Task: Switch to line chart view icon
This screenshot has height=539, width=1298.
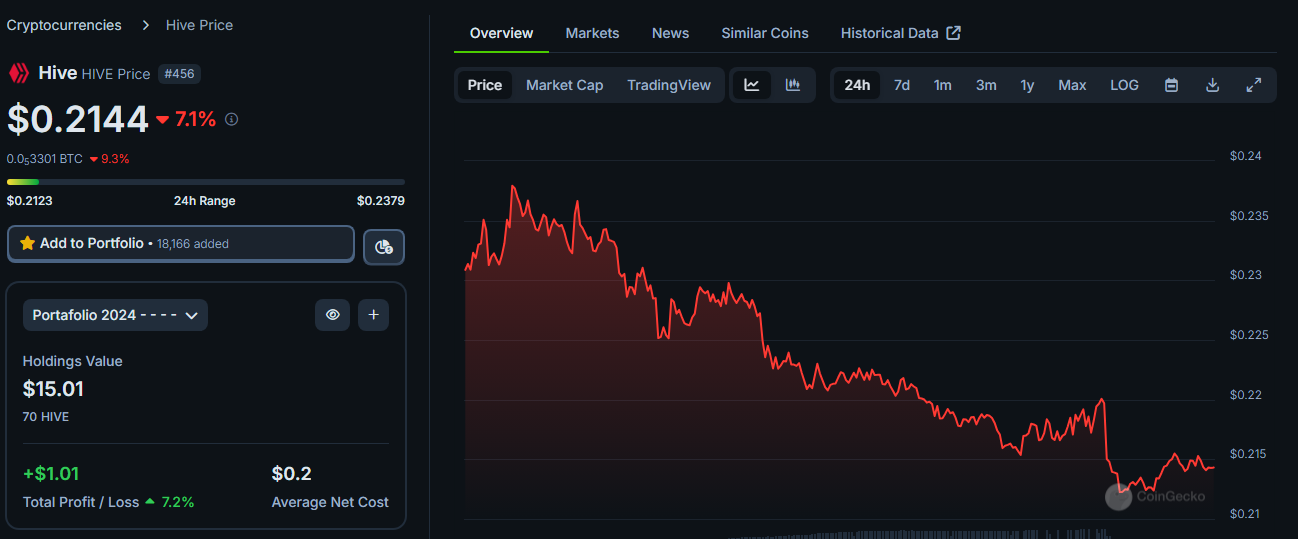Action: (752, 85)
